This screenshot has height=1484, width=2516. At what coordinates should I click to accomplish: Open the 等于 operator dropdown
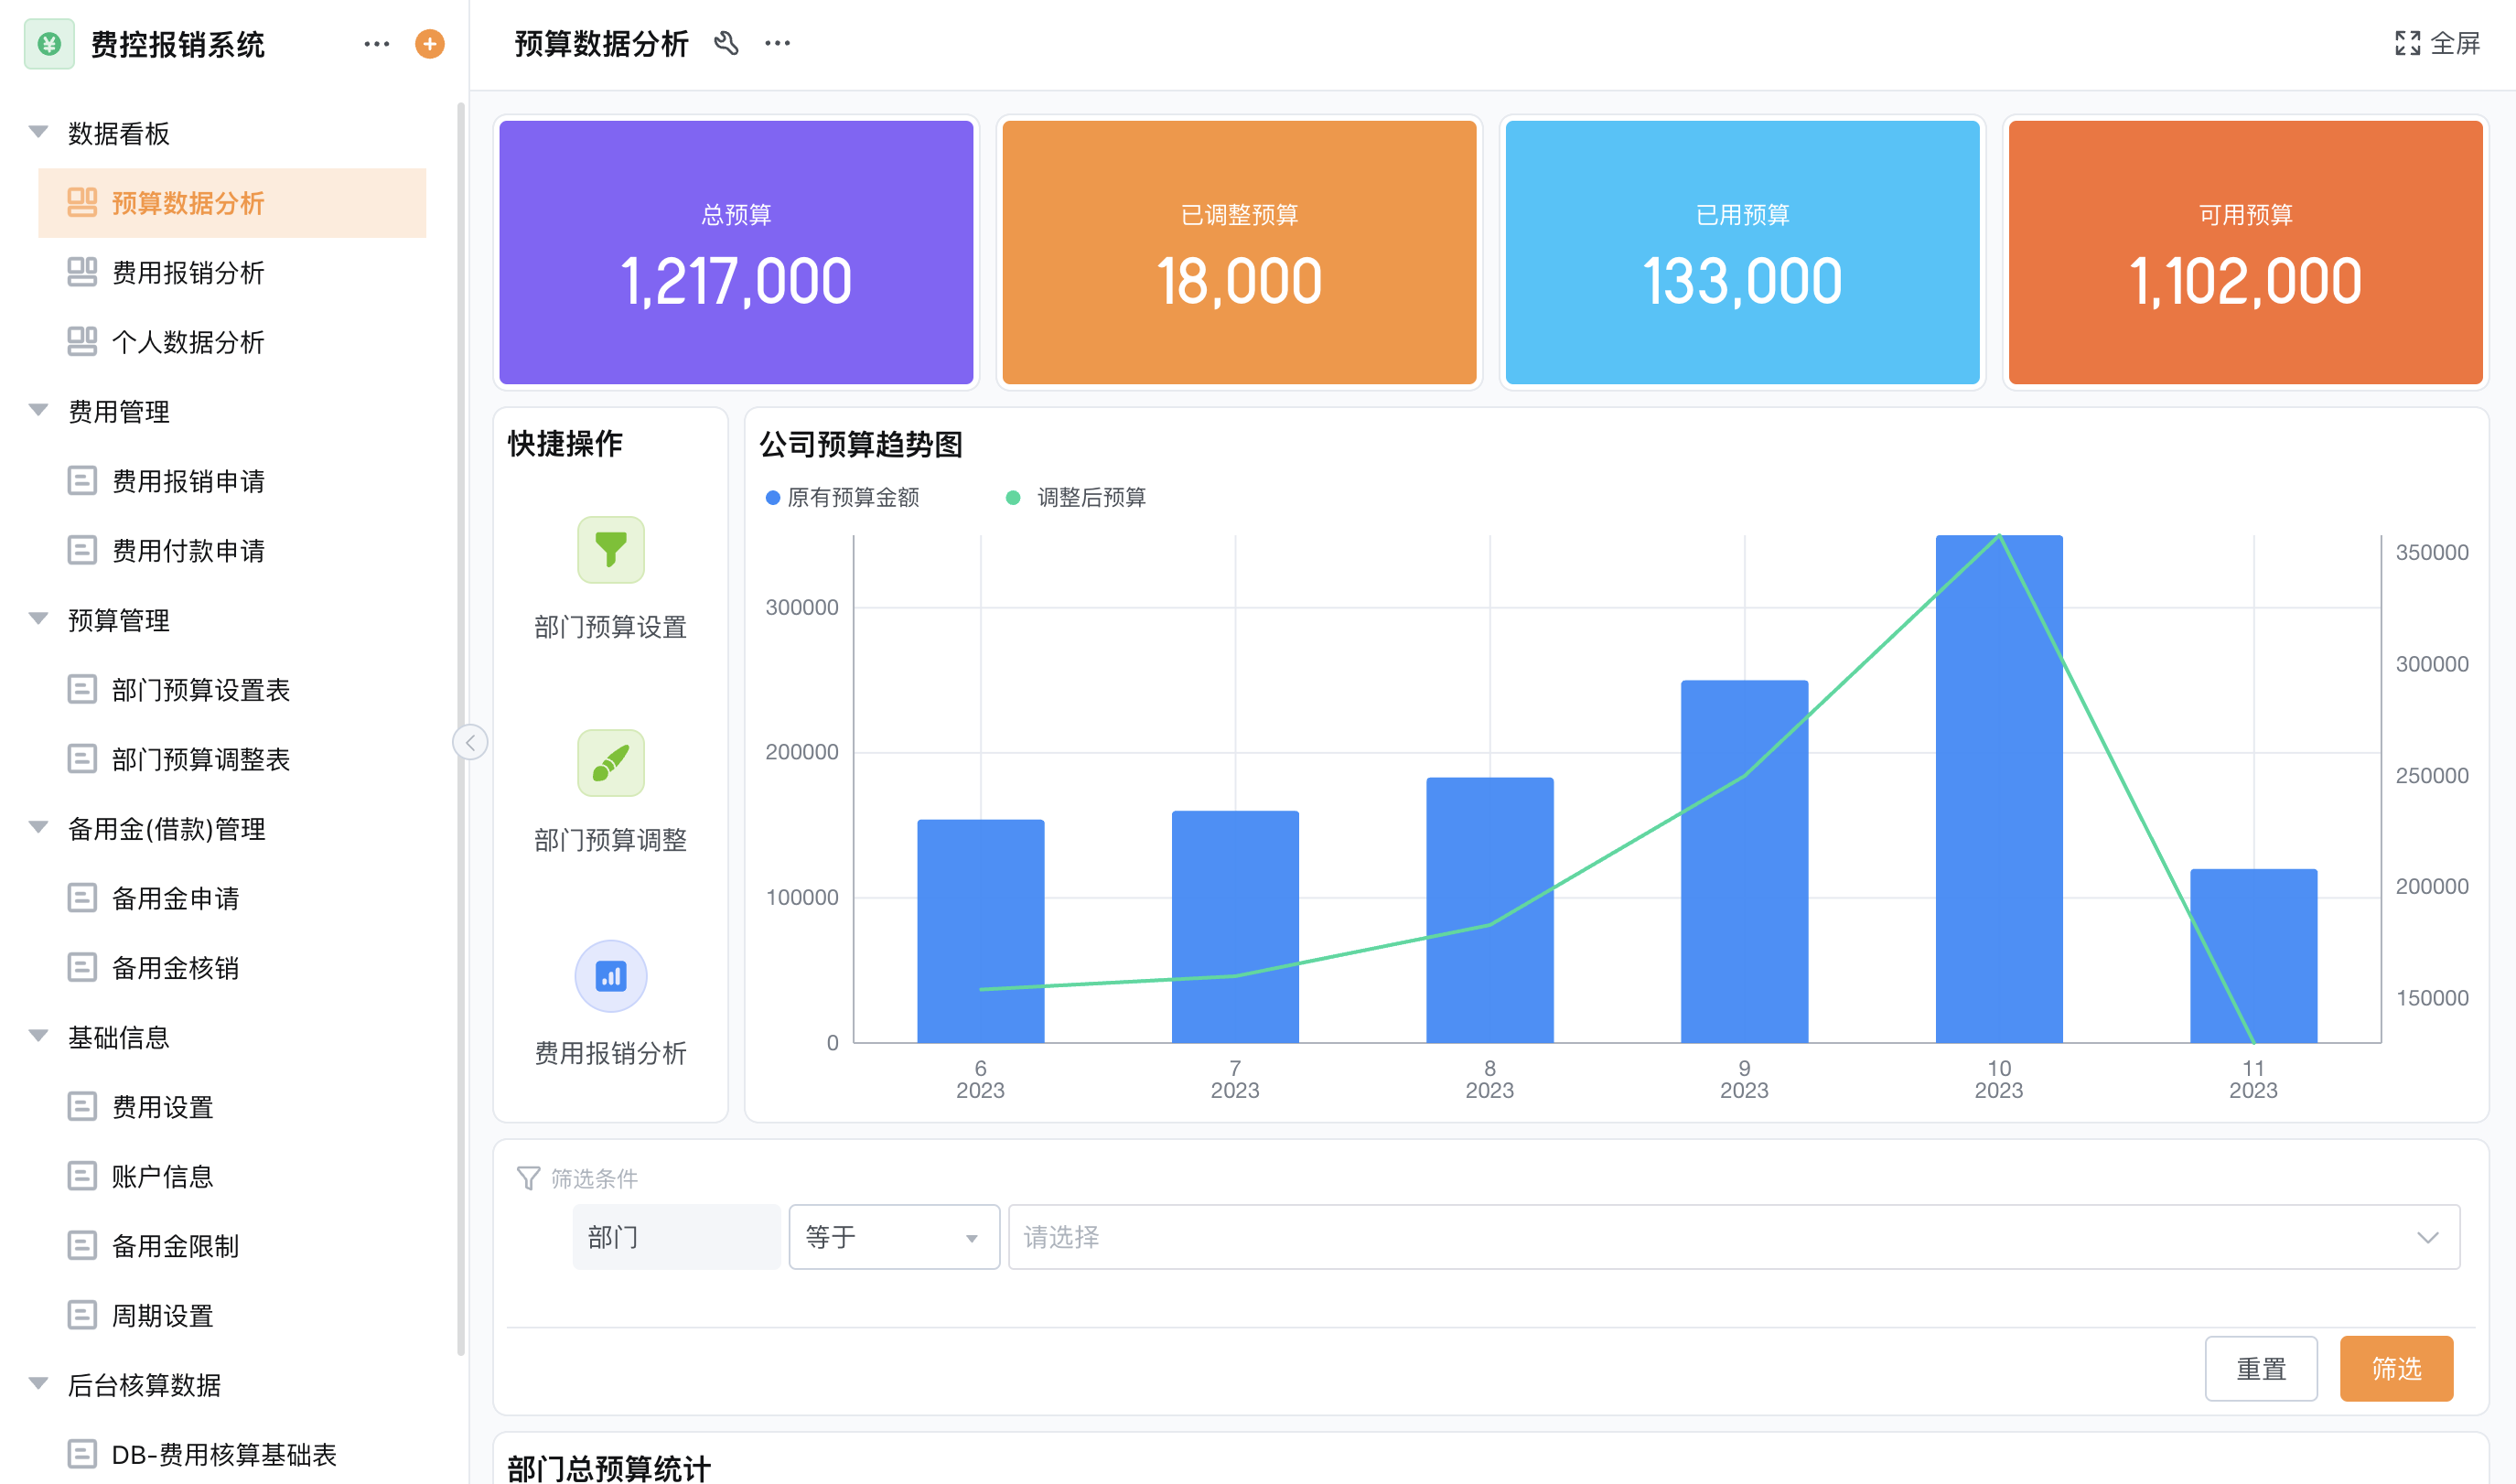click(x=894, y=1237)
